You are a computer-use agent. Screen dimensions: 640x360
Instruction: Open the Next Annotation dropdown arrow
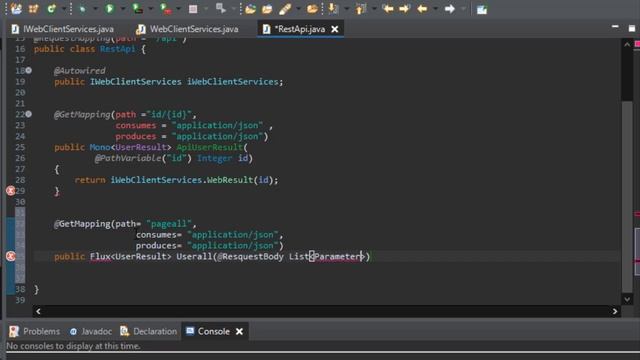346,9
